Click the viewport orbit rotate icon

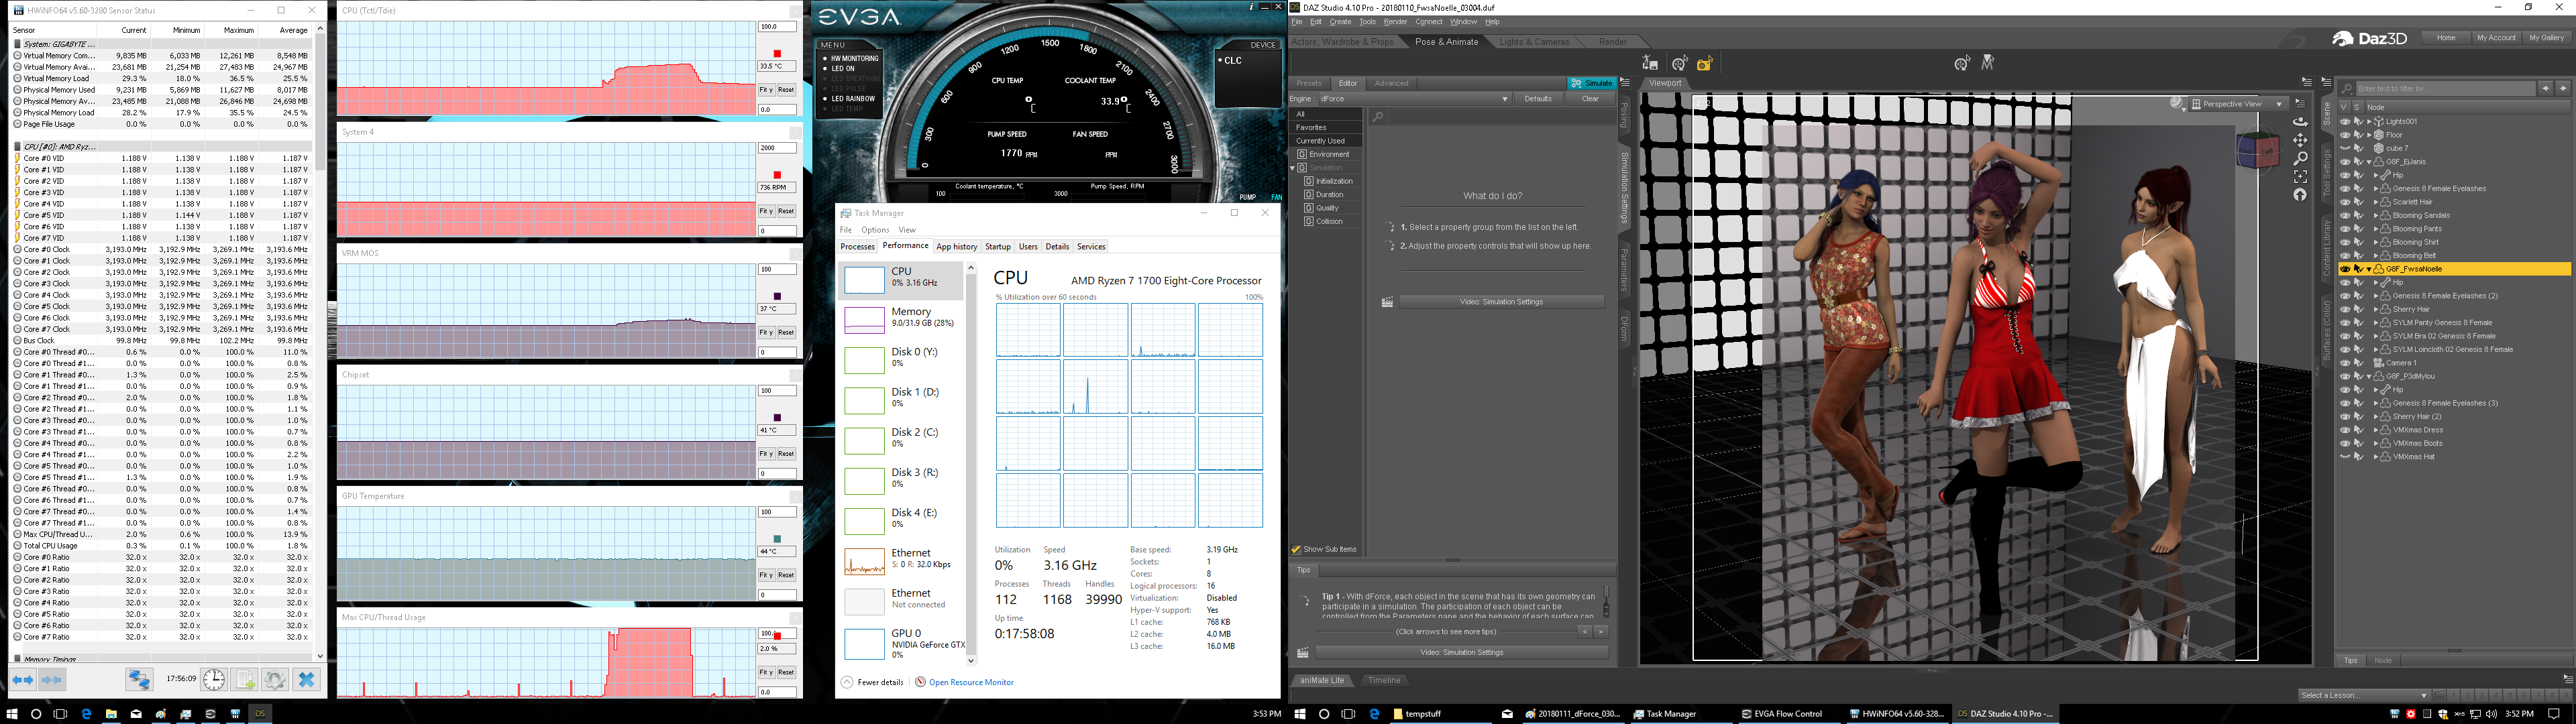2300,122
